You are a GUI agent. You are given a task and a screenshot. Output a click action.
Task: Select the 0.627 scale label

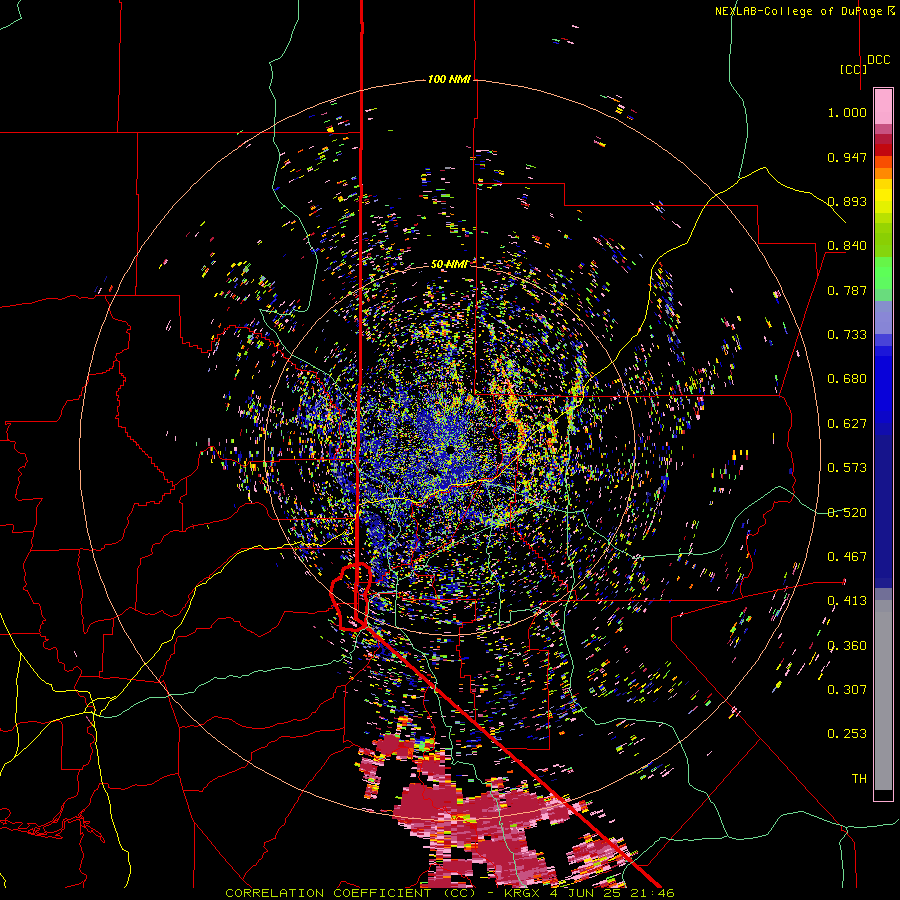click(x=847, y=424)
